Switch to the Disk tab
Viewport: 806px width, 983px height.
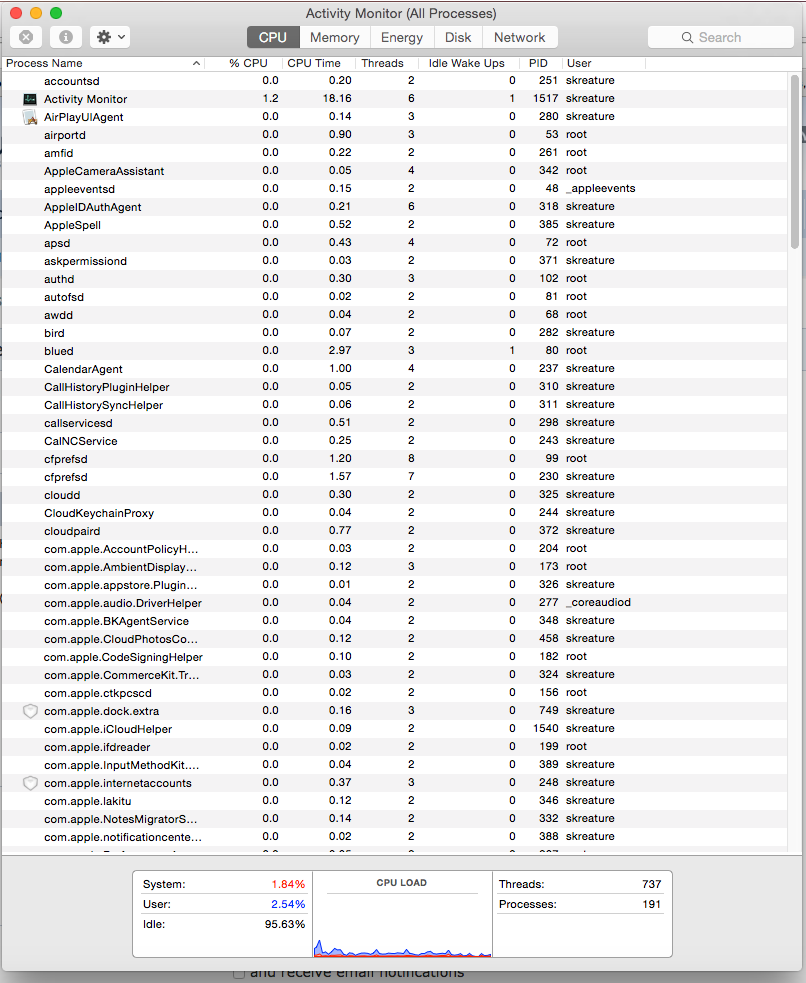pyautogui.click(x=458, y=37)
